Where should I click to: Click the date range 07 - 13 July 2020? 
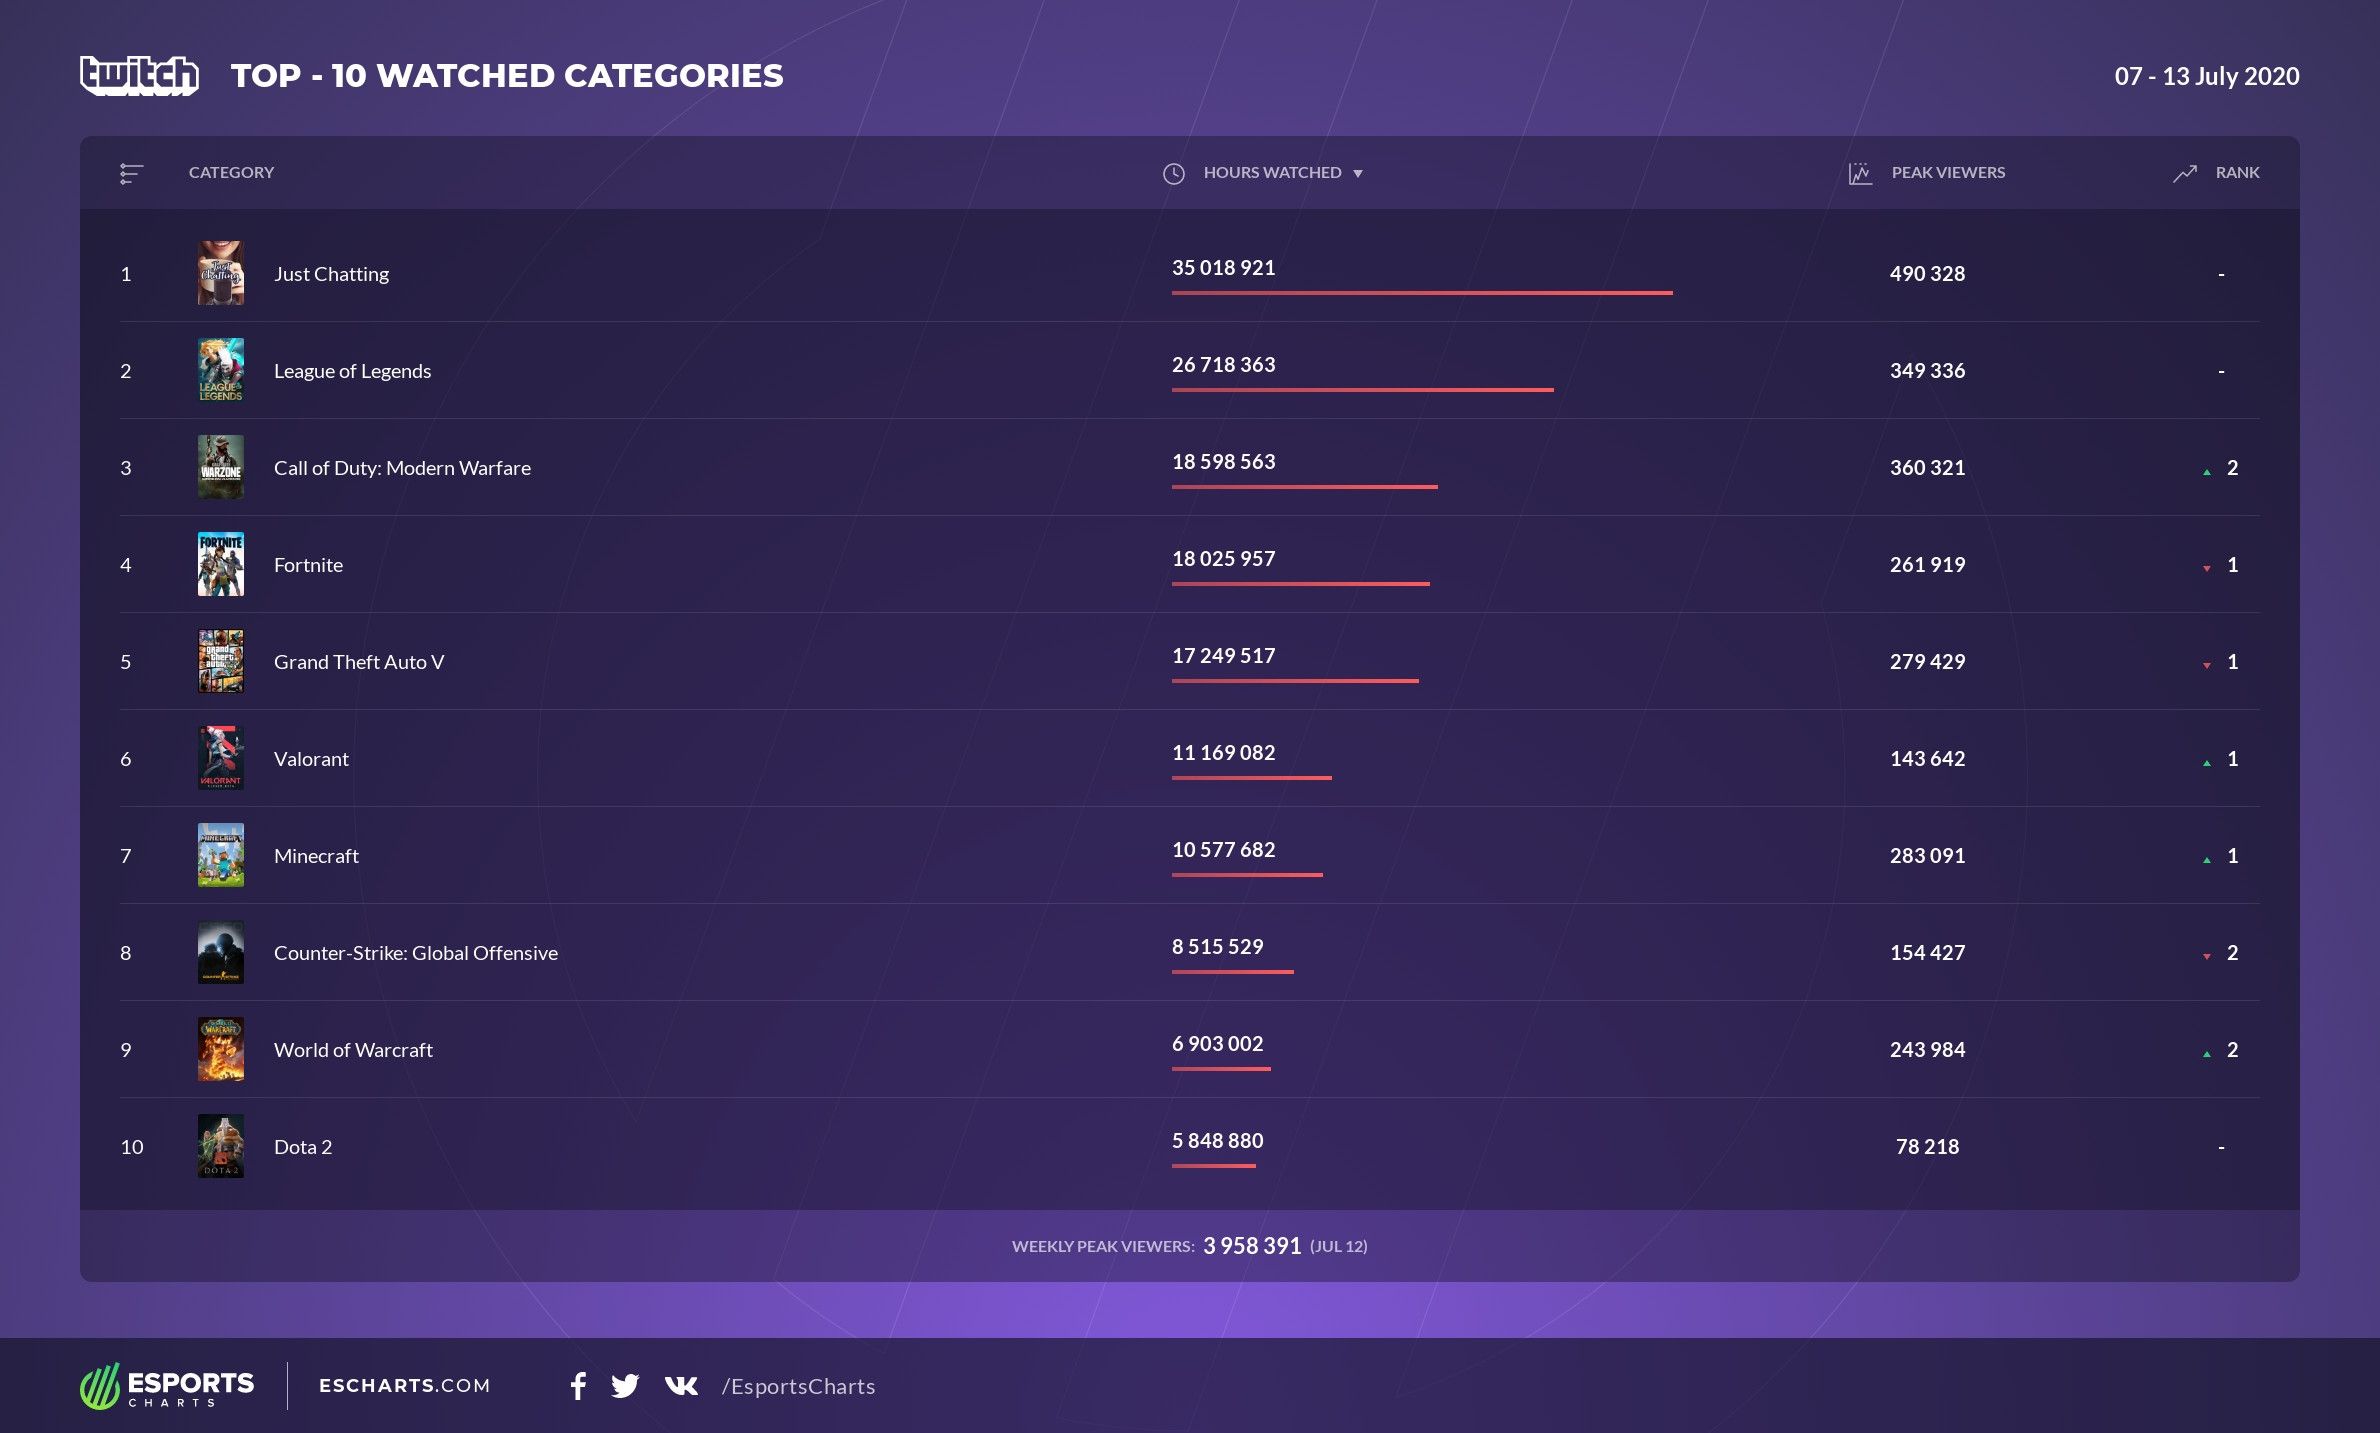click(x=2207, y=77)
